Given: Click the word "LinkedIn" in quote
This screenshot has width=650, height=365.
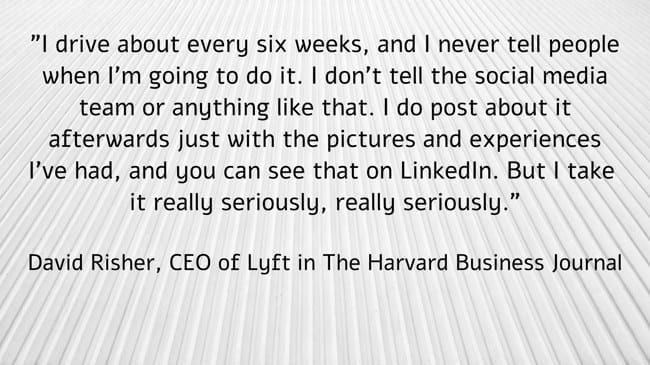Looking at the screenshot, I should click(x=449, y=171).
